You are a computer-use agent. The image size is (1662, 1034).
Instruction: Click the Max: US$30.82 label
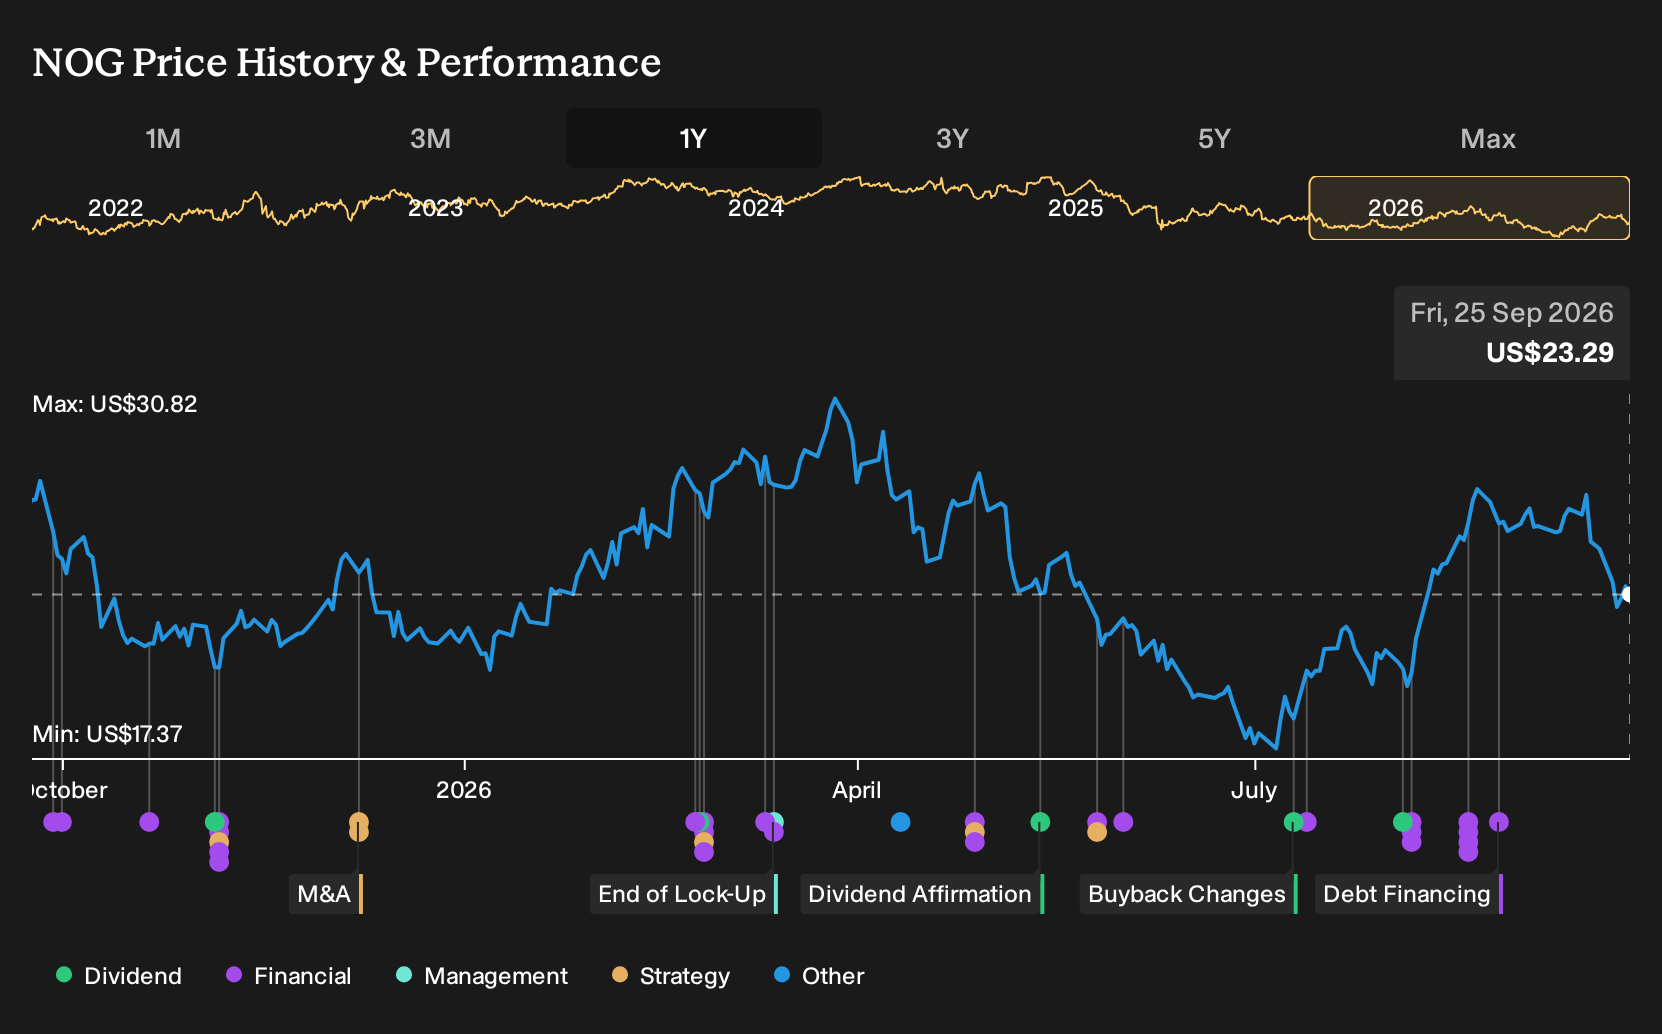pos(115,404)
